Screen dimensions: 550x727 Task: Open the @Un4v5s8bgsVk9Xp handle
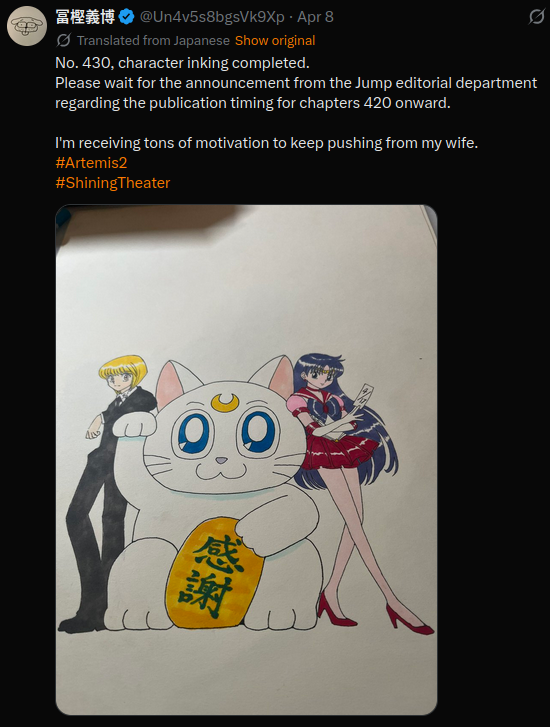212,17
